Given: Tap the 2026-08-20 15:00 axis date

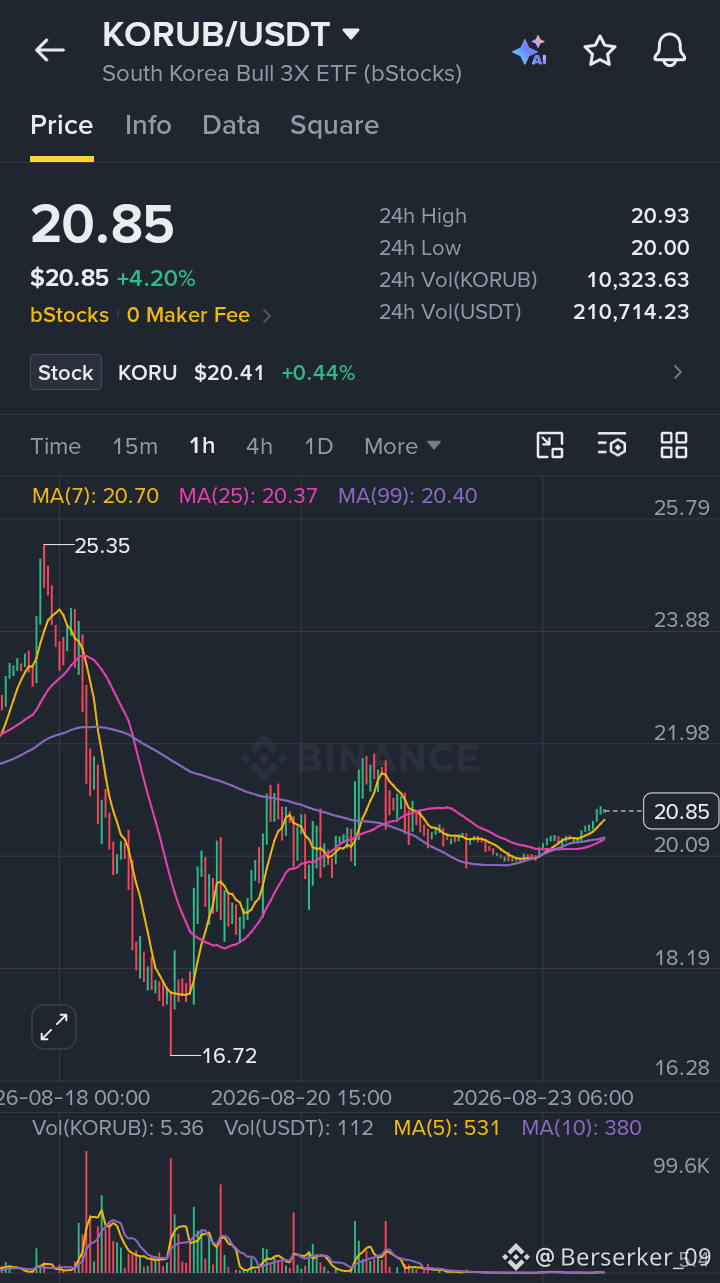Looking at the screenshot, I should 301,1097.
